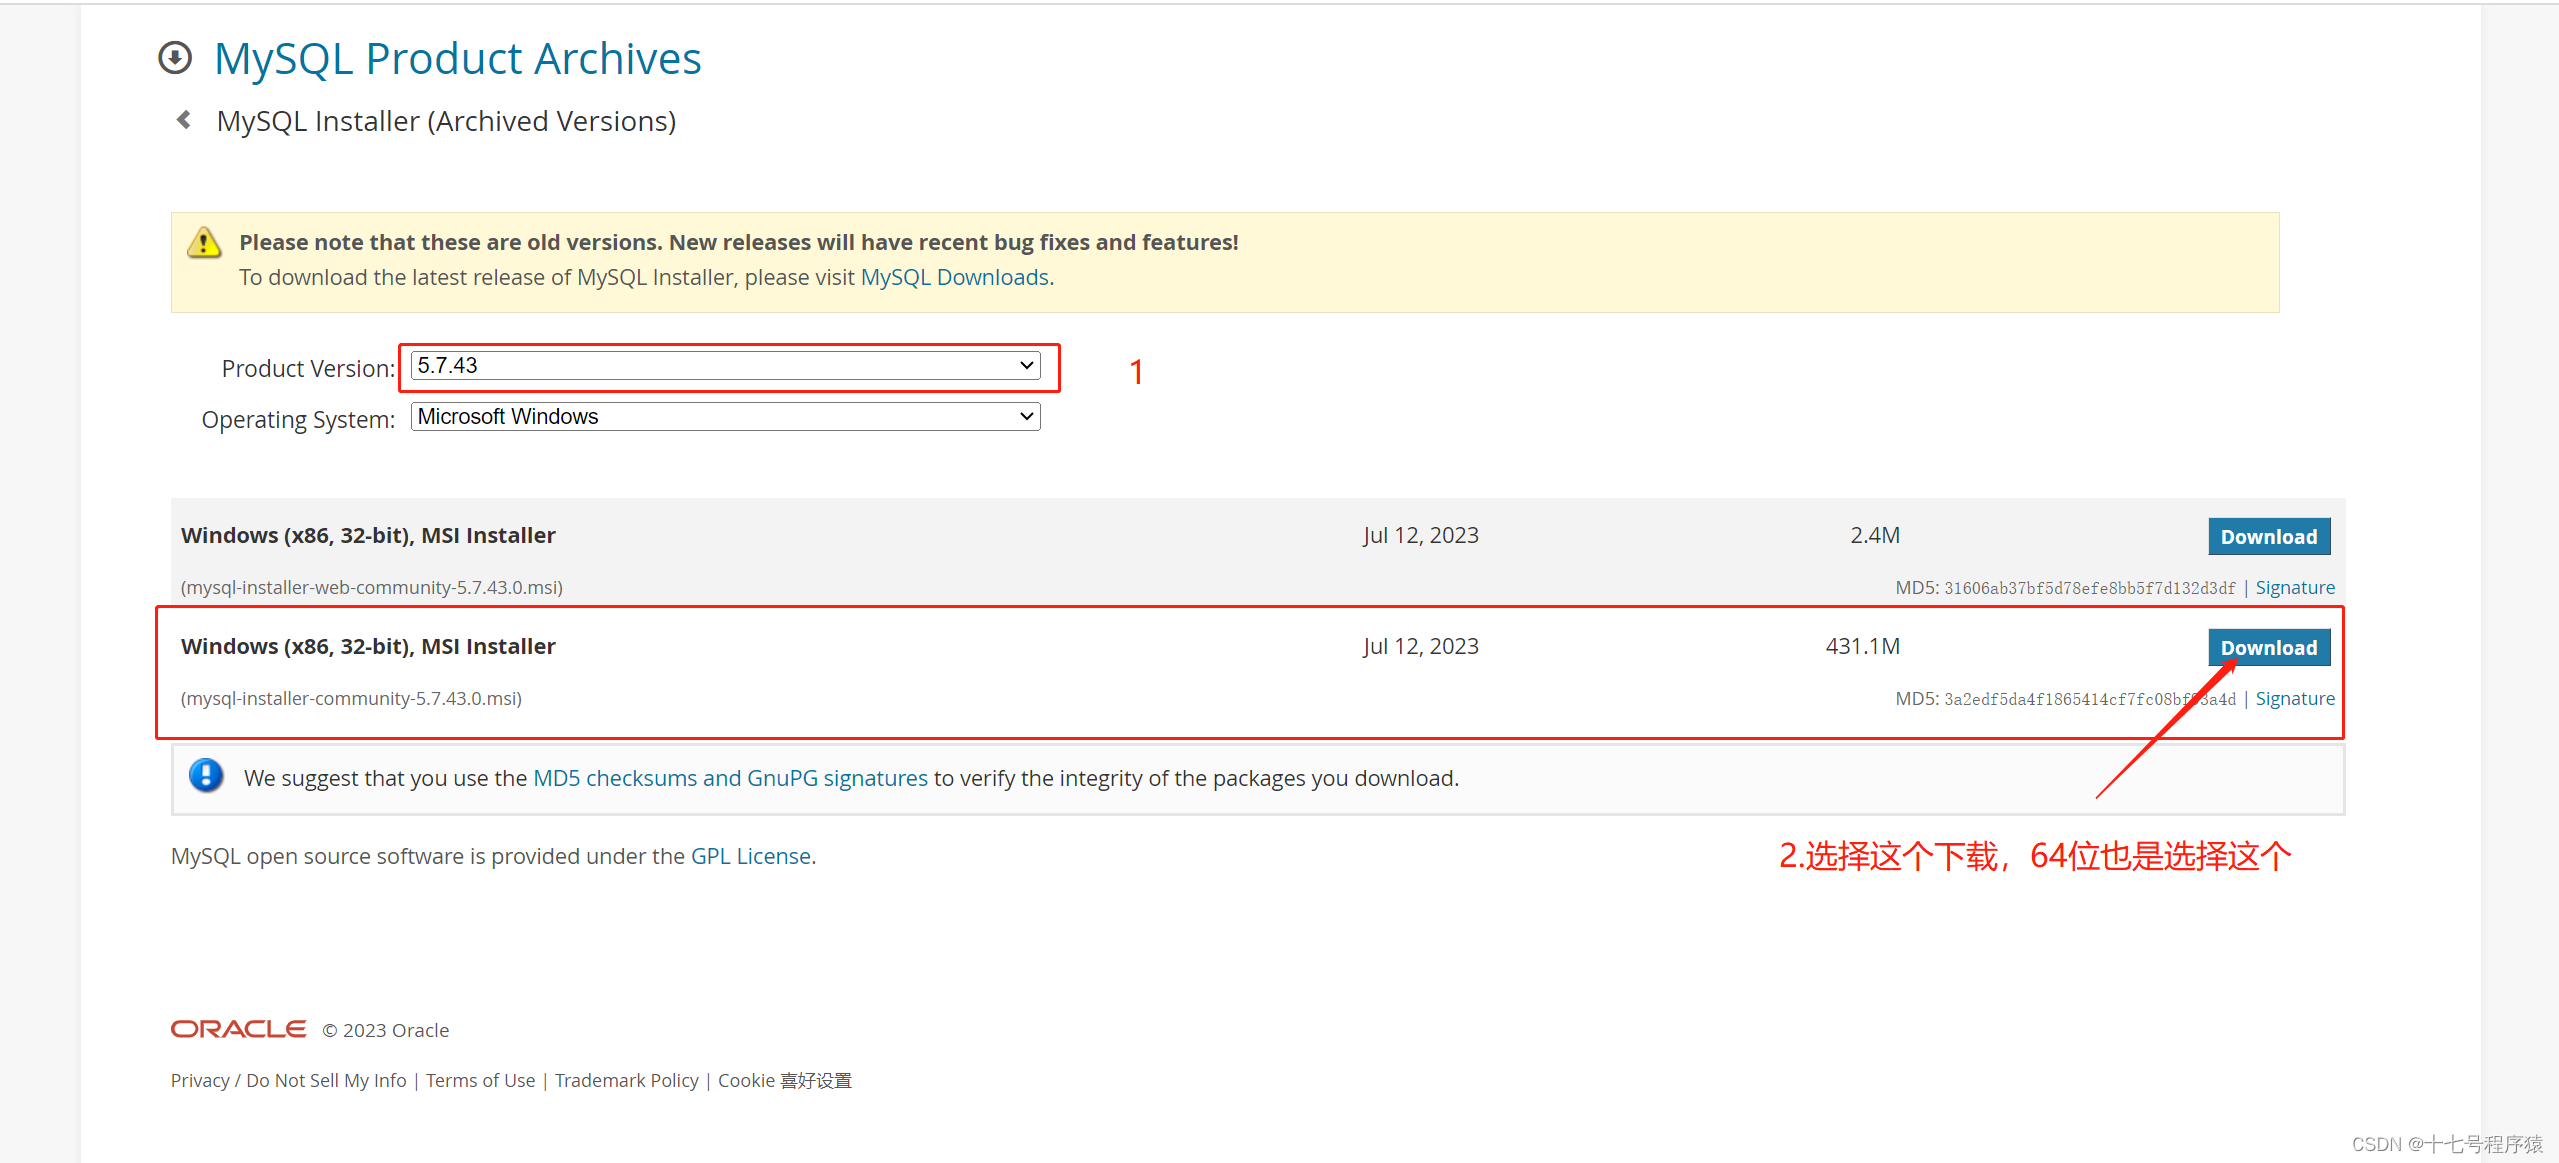
Task: Open the Trademark Policy link
Action: coord(626,1081)
